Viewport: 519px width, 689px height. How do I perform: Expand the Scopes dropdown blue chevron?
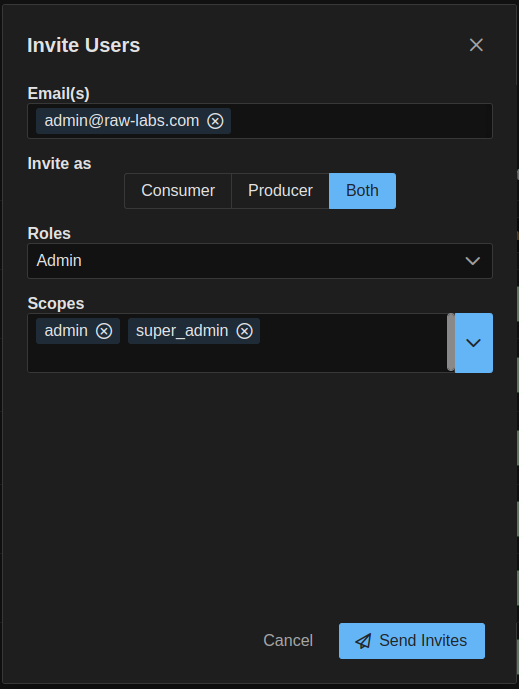[x=473, y=343]
